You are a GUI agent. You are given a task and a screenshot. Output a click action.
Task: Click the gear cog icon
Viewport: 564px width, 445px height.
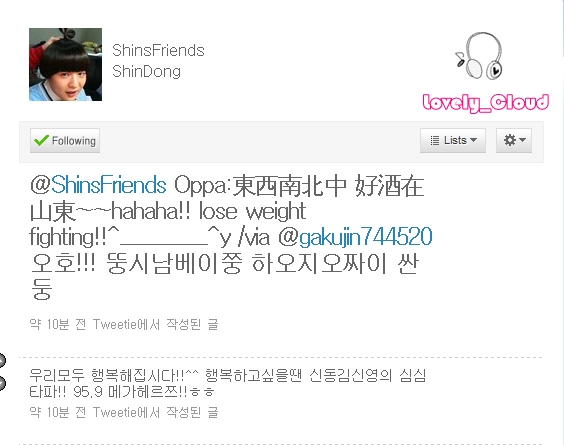510,140
